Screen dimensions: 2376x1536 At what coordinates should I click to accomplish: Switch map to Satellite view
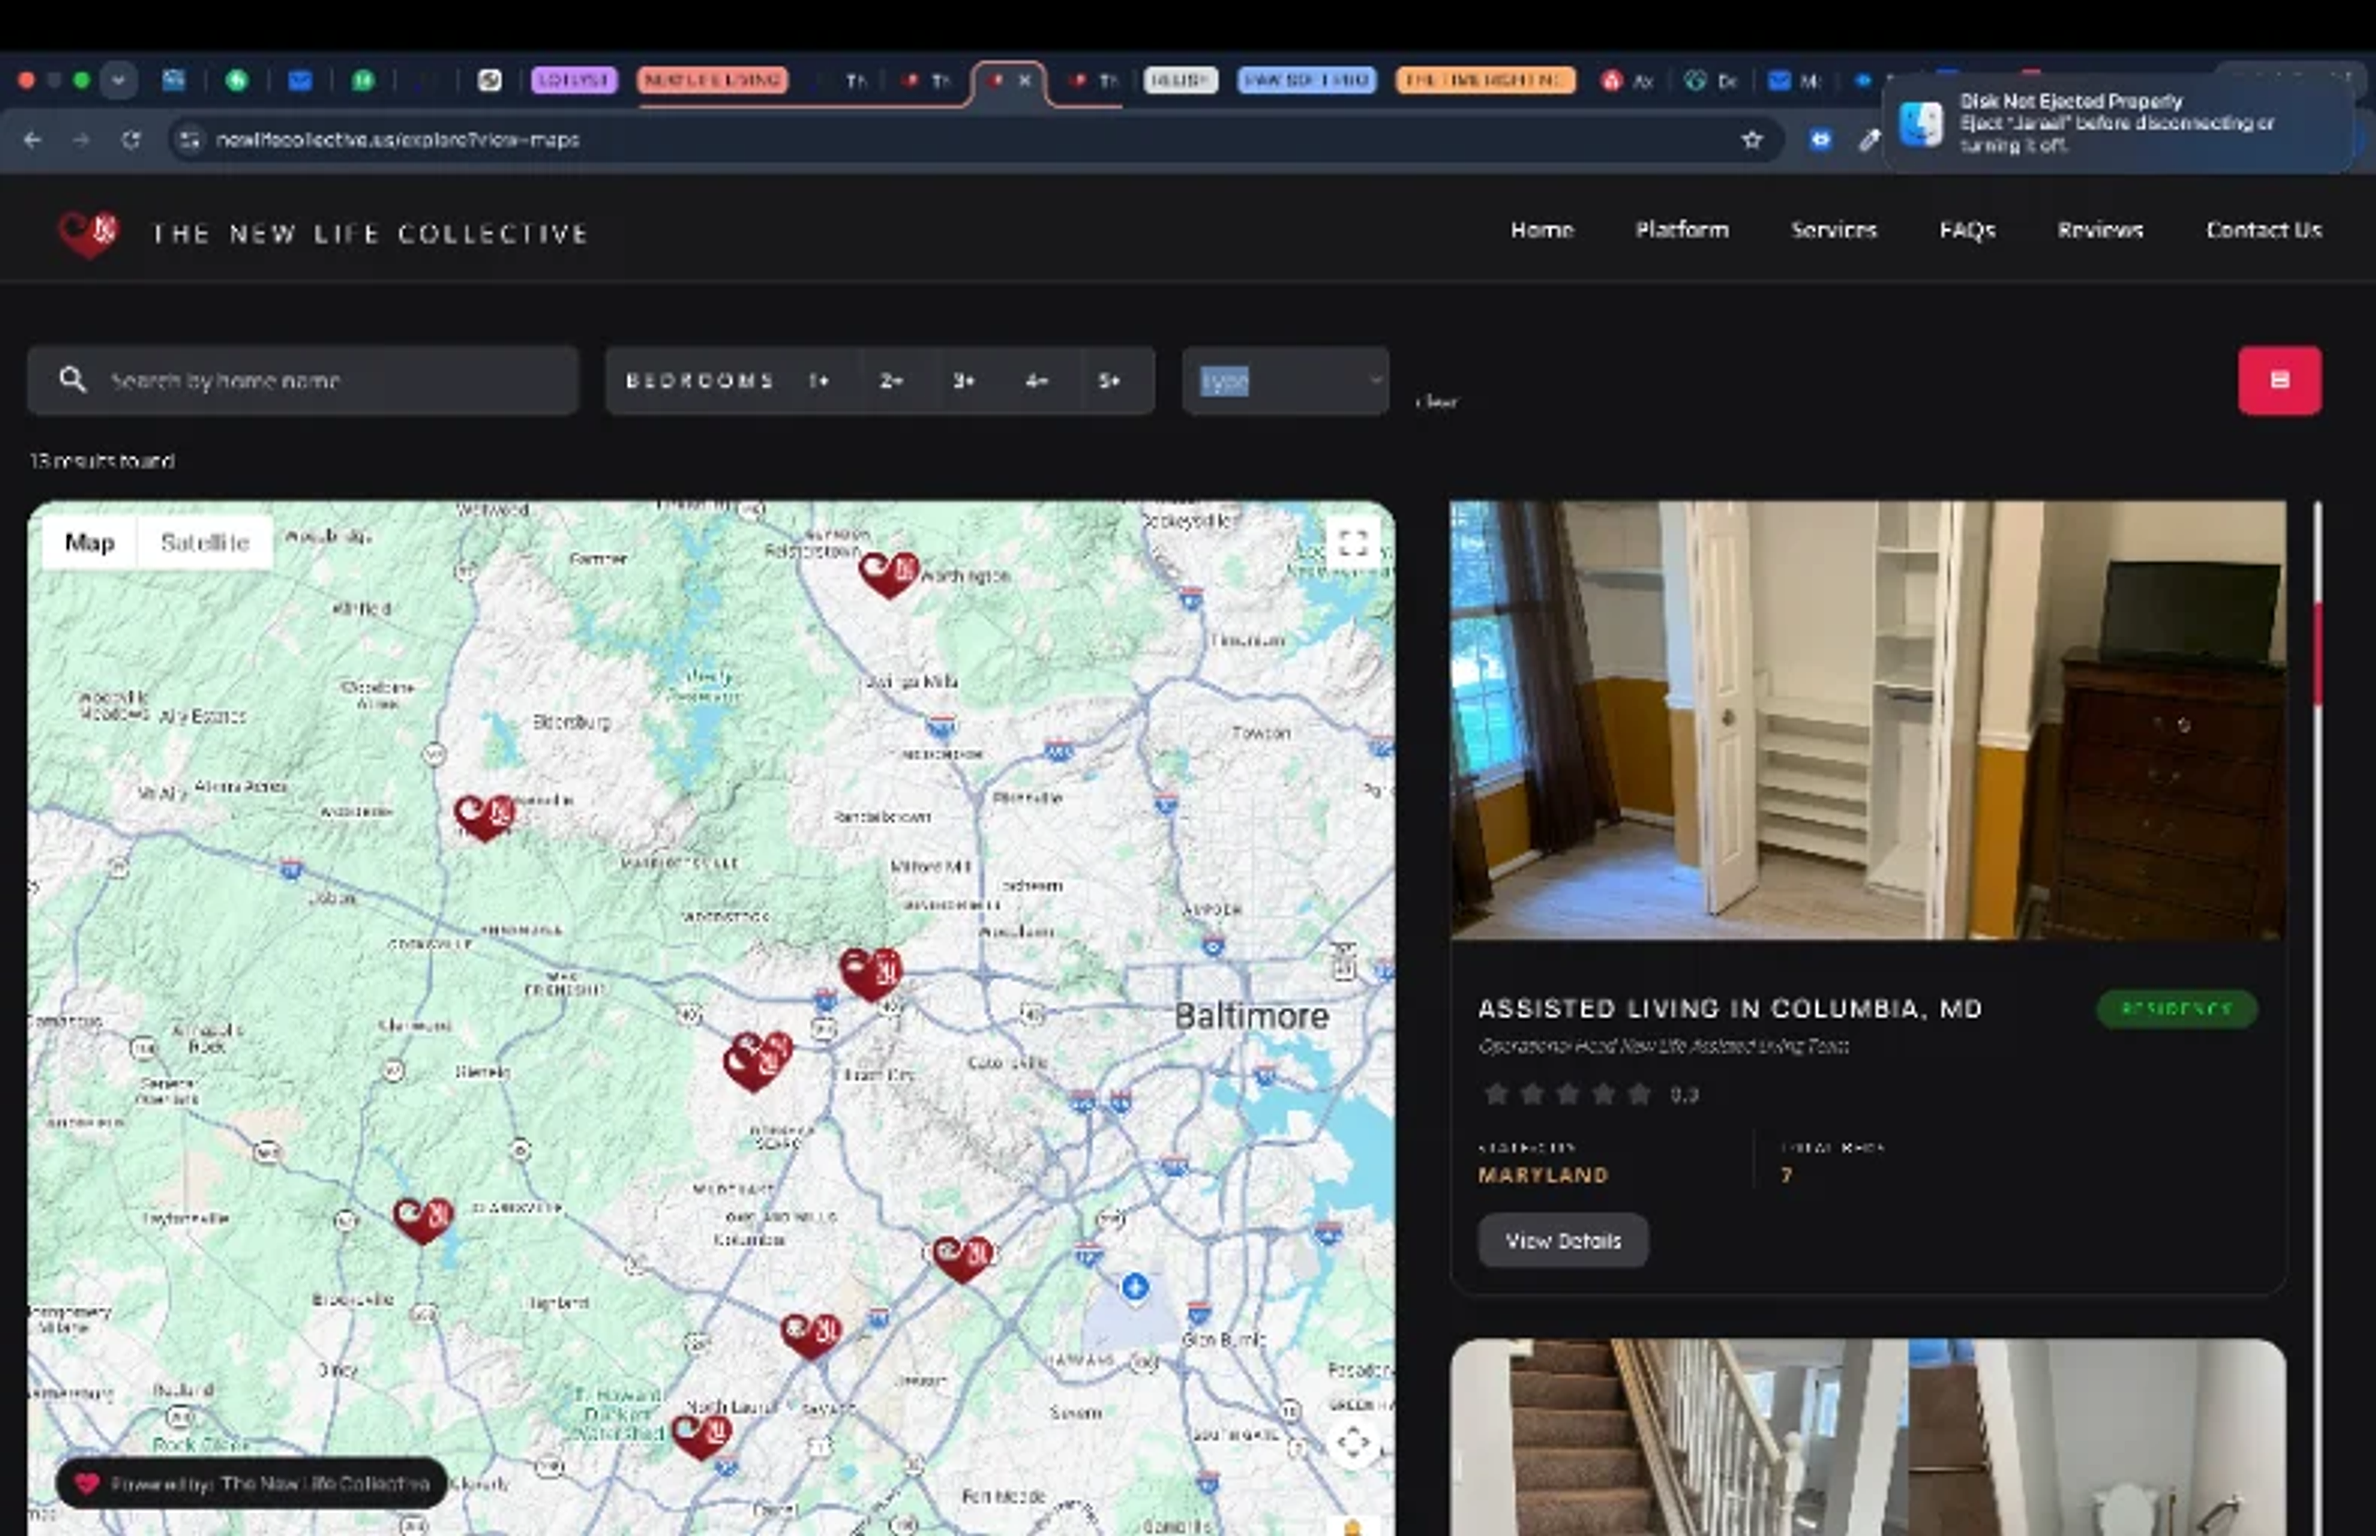click(x=204, y=543)
